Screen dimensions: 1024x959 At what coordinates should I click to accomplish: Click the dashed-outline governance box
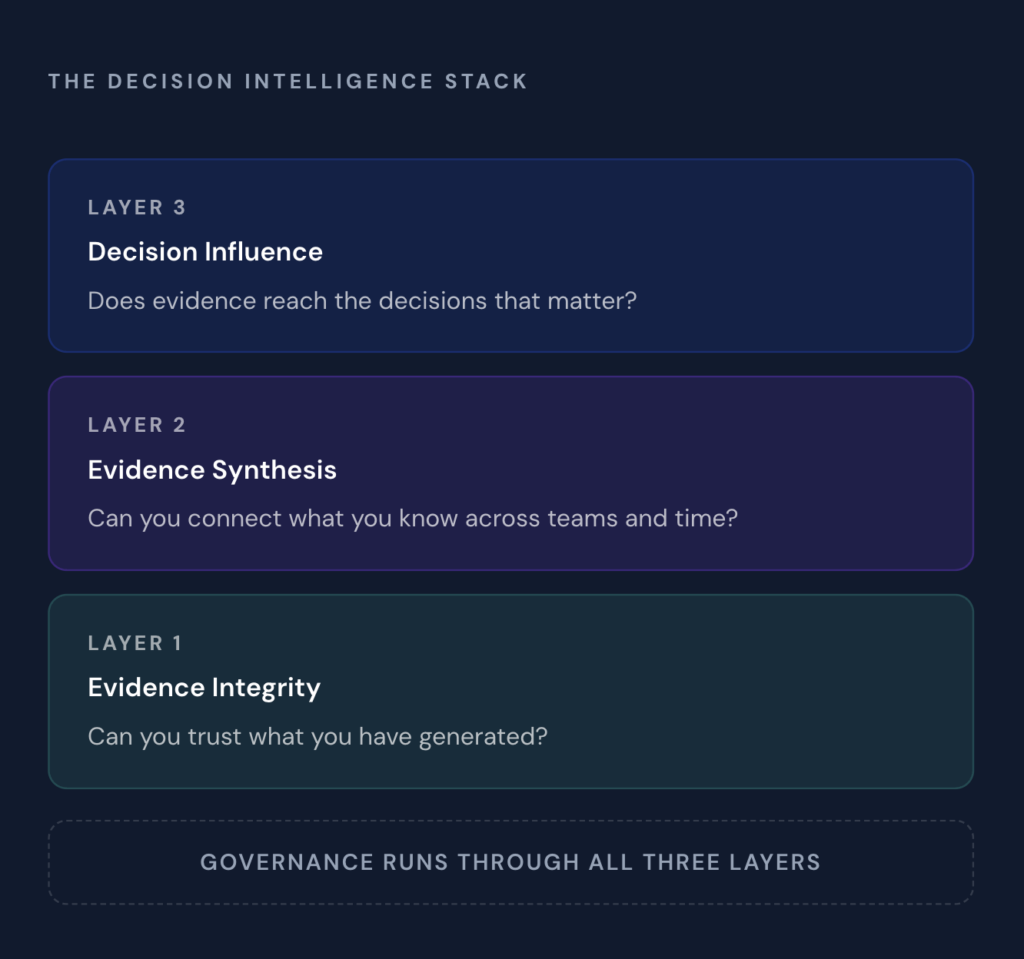coord(900,862)
